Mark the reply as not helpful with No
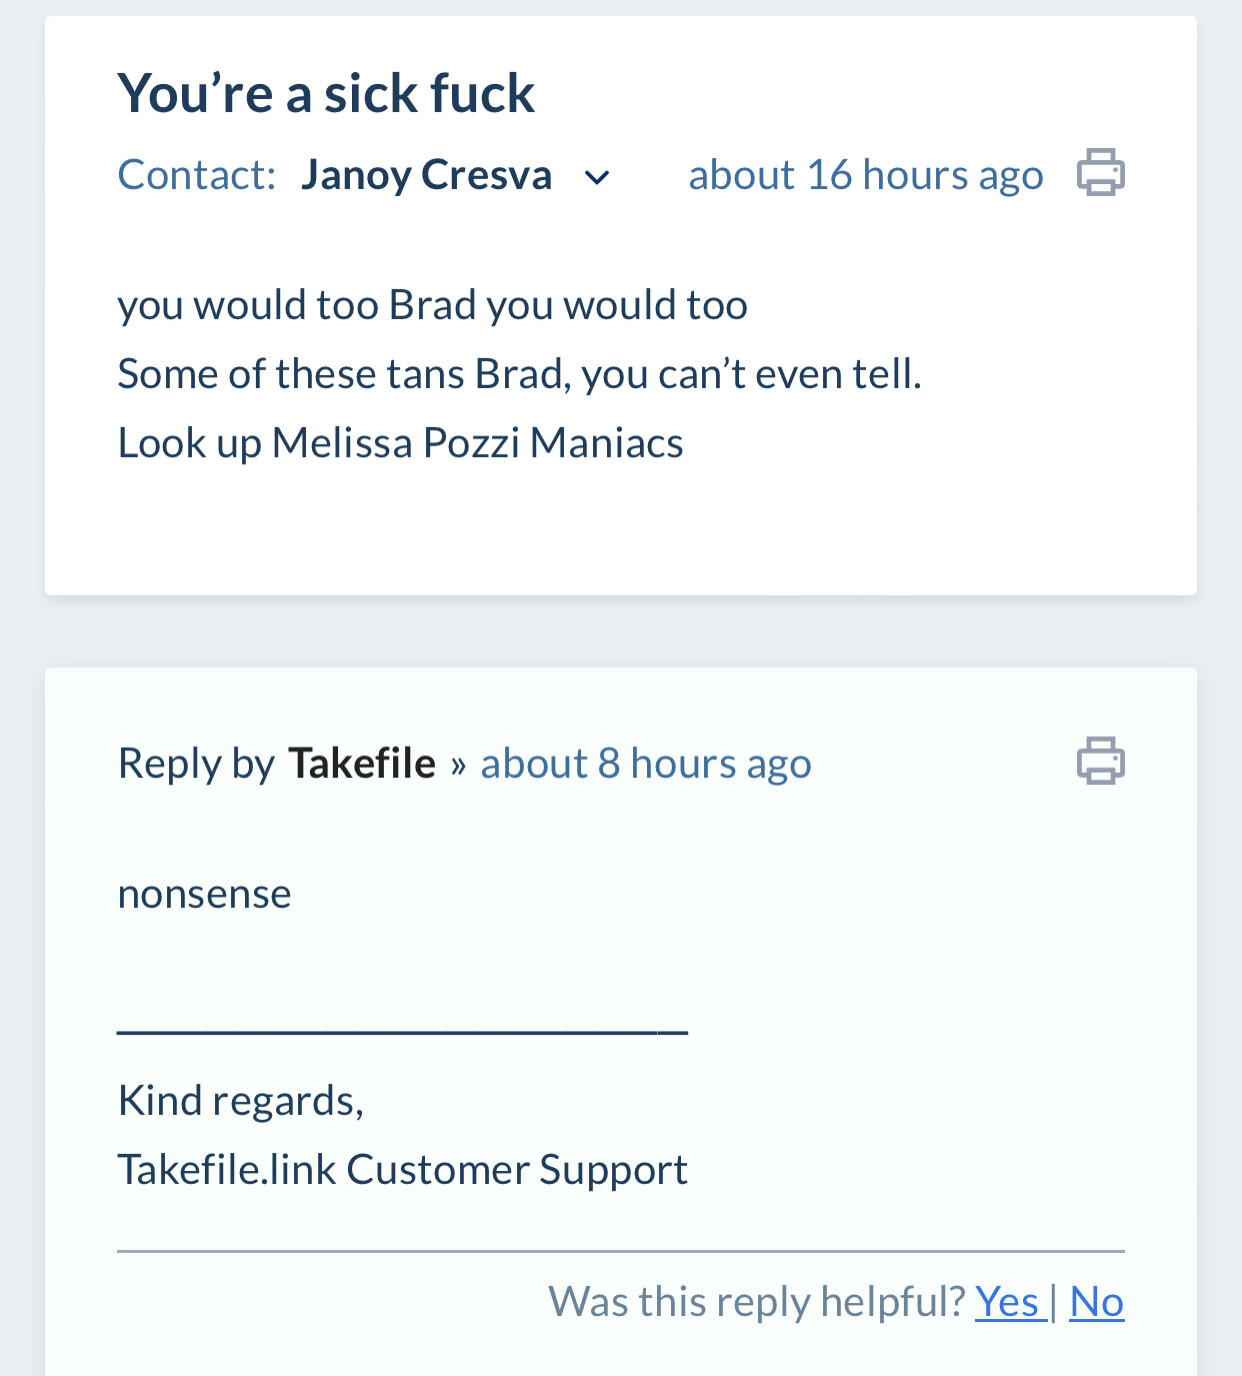 [1096, 1302]
